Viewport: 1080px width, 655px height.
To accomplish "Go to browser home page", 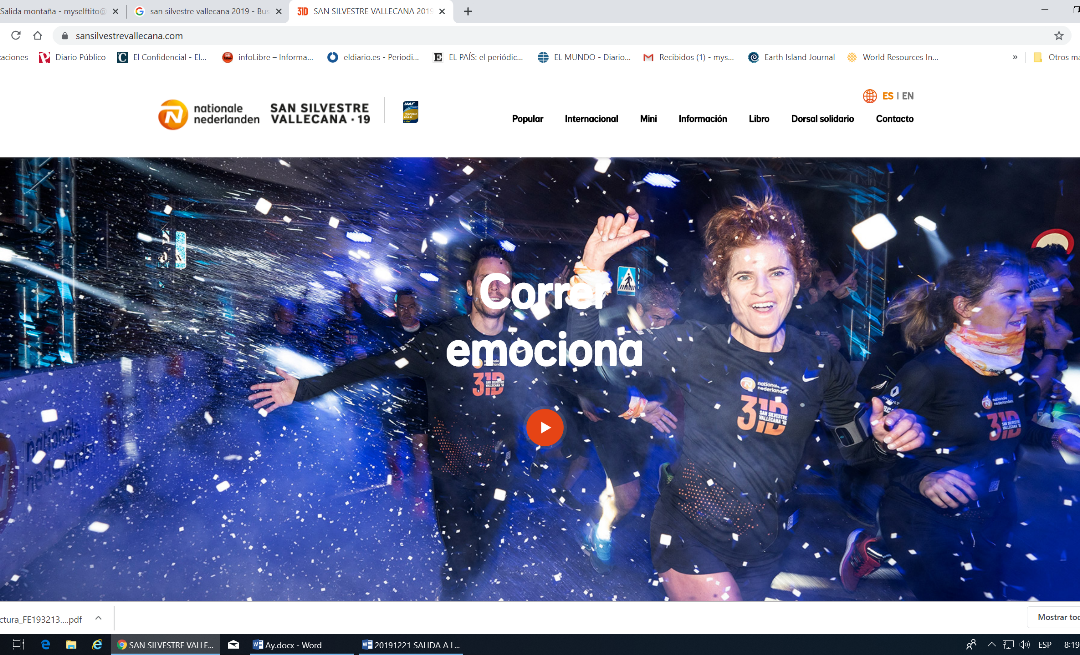I will pos(38,35).
